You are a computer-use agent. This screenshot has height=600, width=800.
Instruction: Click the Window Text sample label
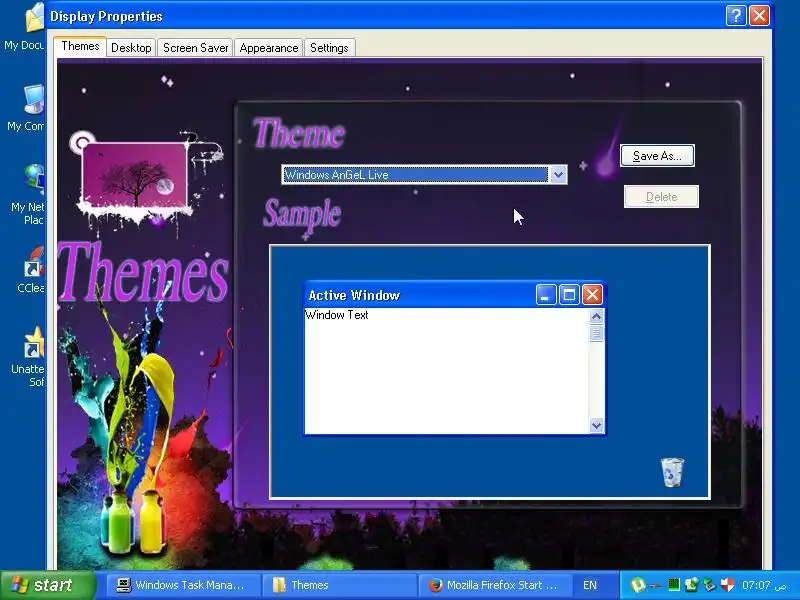(337, 315)
